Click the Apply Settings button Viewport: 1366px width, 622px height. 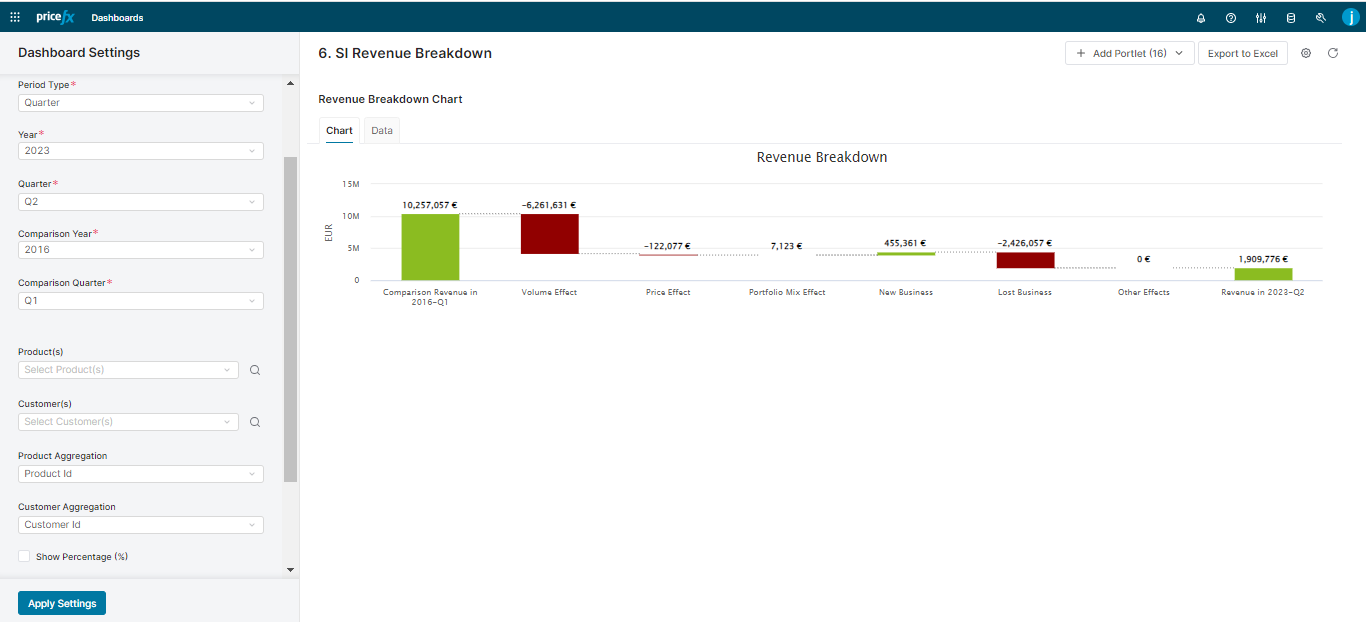(61, 603)
